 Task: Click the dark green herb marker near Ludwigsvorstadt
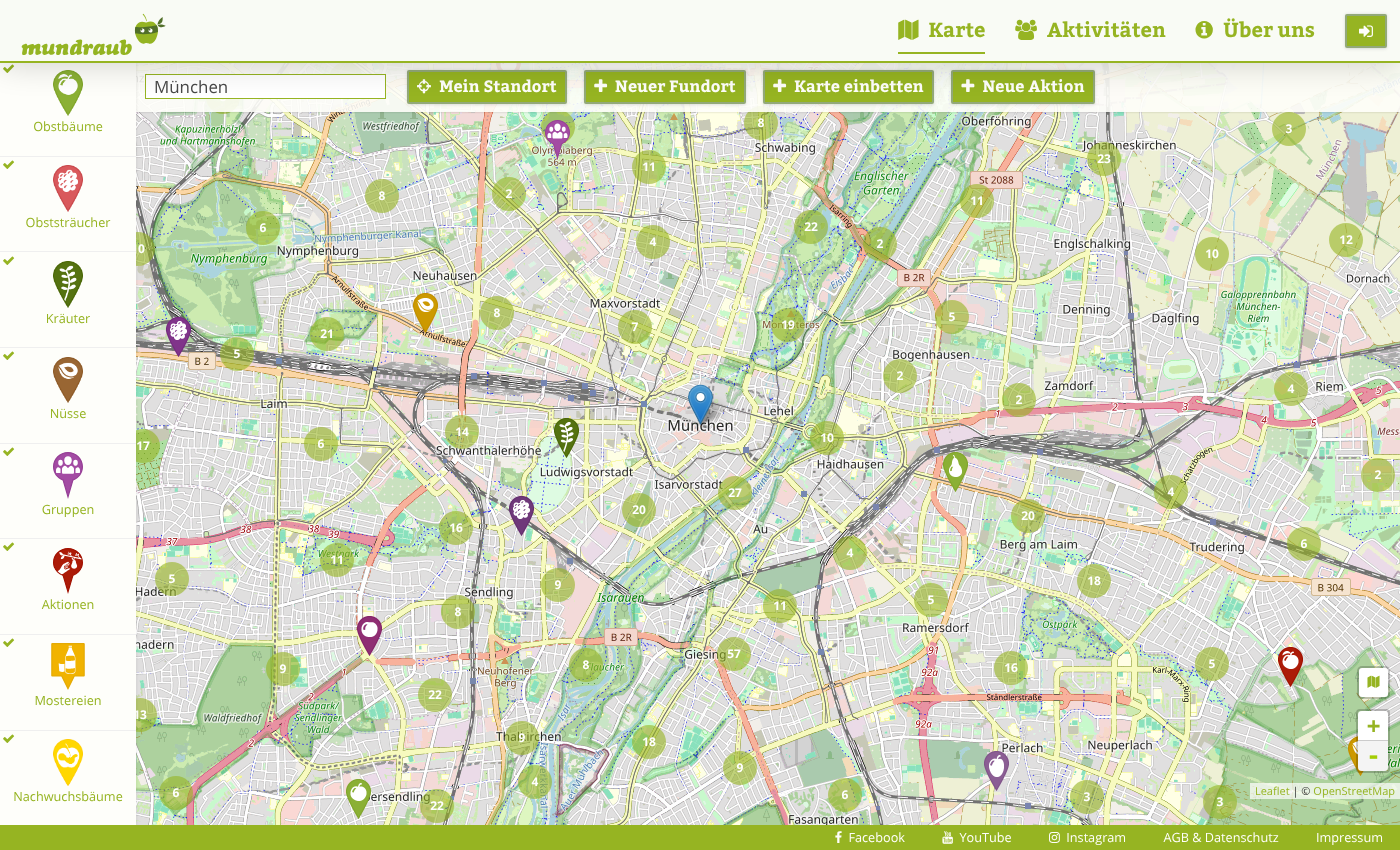coord(566,437)
